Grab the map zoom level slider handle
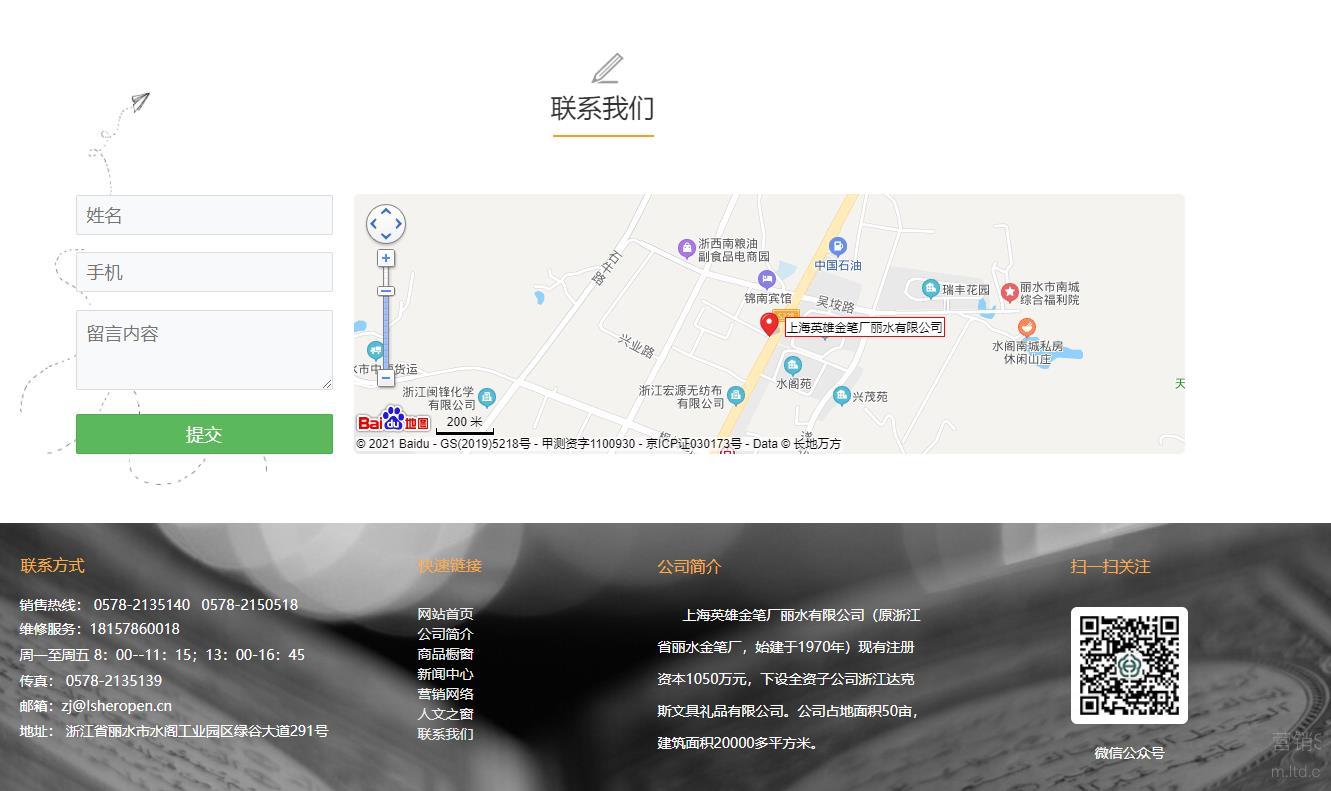The width and height of the screenshot is (1331, 791). pos(386,291)
